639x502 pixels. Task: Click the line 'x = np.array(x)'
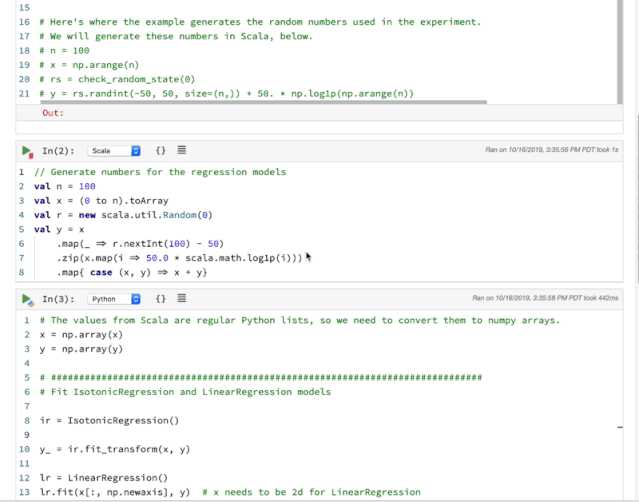(x=81, y=335)
